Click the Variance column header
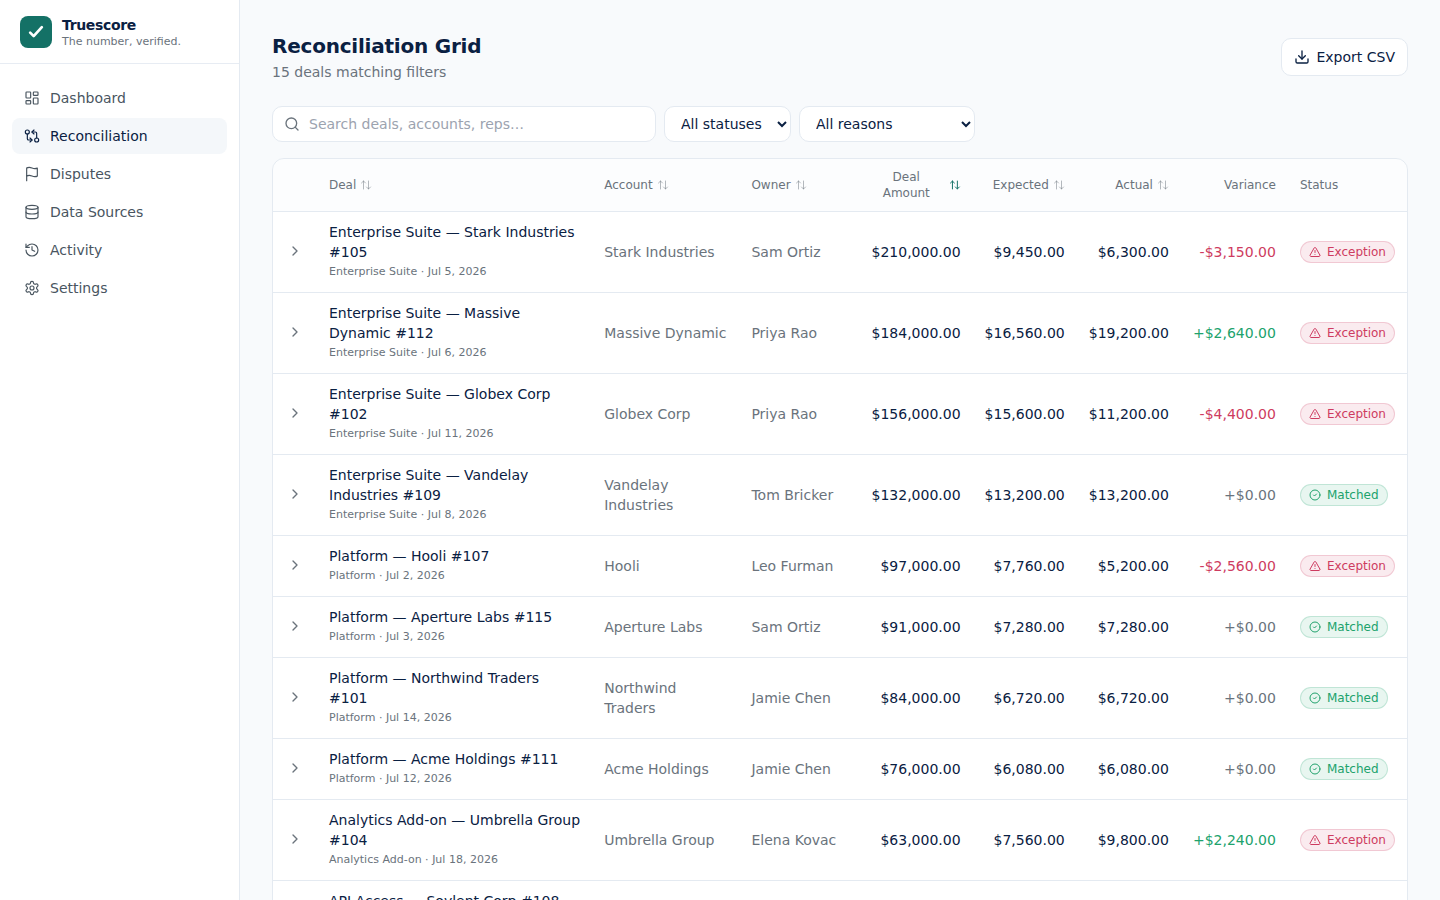This screenshot has height=900, width=1440. (1249, 185)
